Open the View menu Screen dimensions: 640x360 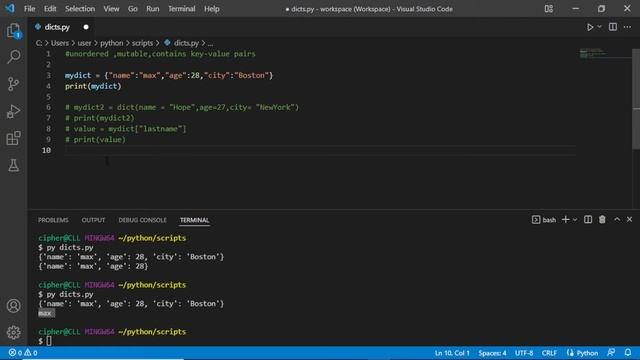(x=111, y=9)
